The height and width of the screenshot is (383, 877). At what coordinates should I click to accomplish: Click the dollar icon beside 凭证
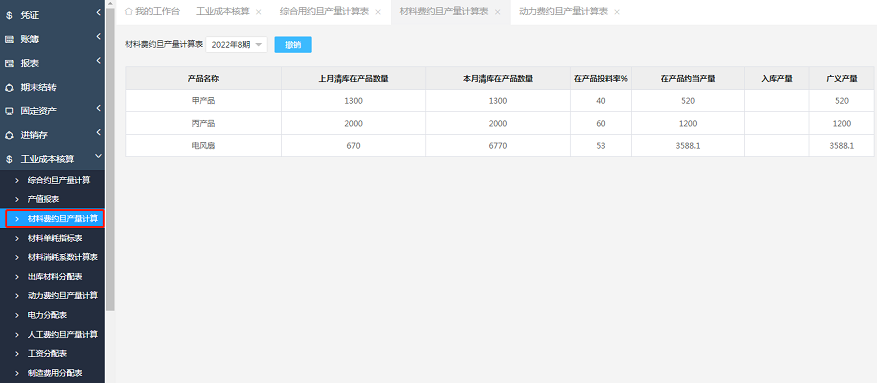[9, 16]
